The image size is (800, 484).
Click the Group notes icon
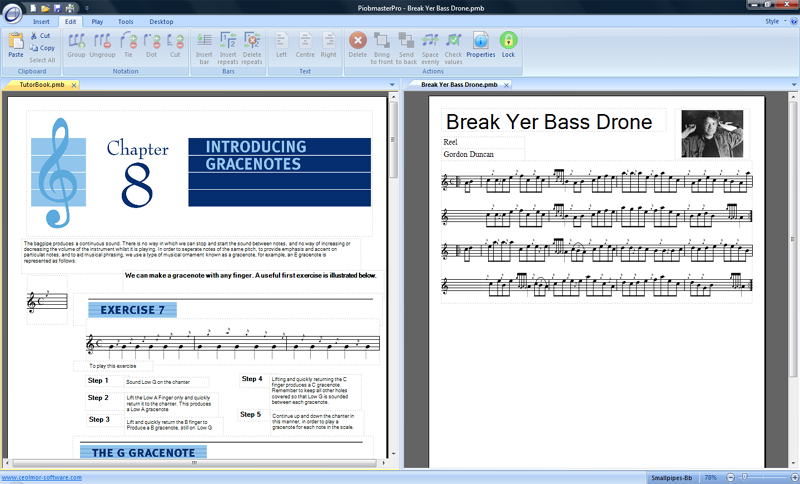click(x=76, y=44)
